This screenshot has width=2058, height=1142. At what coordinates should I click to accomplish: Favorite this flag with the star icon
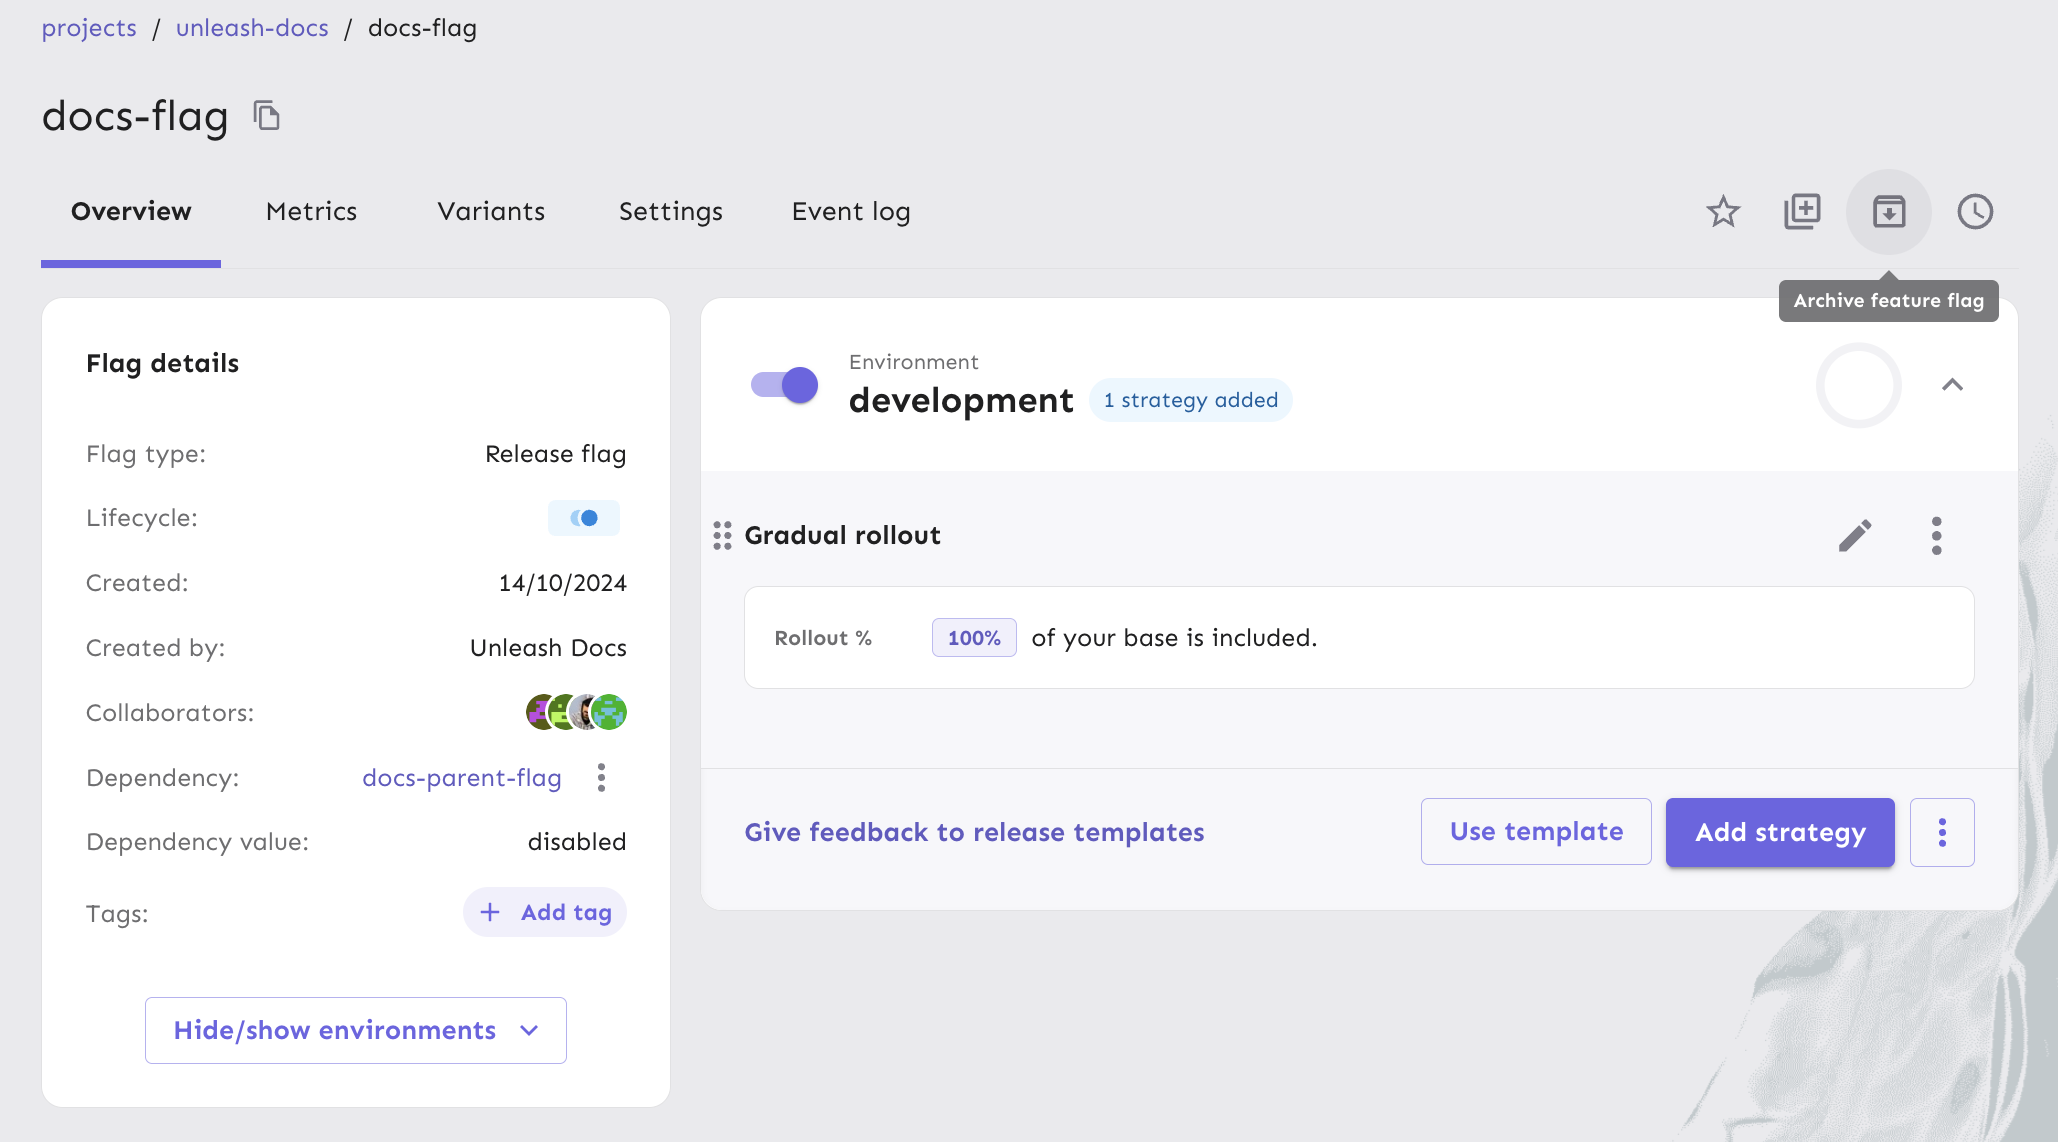tap(1722, 211)
